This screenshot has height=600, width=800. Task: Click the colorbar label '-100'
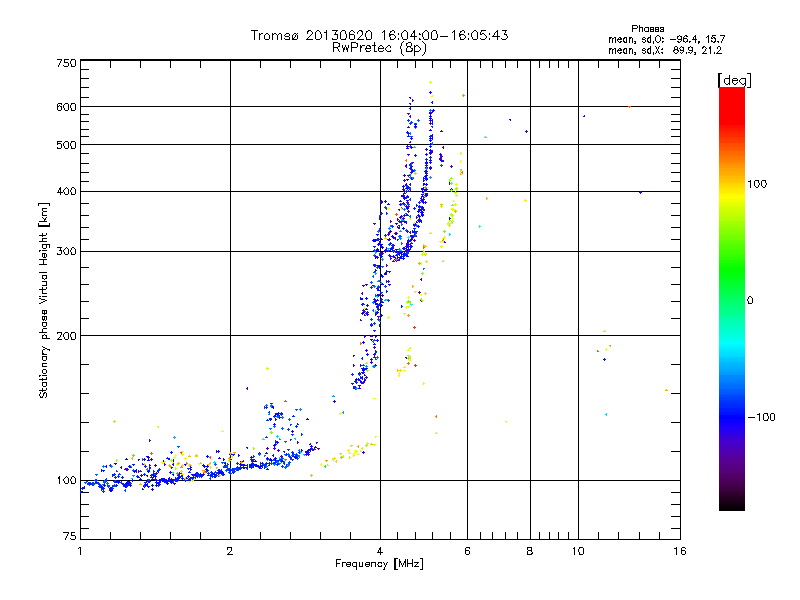[761, 417]
